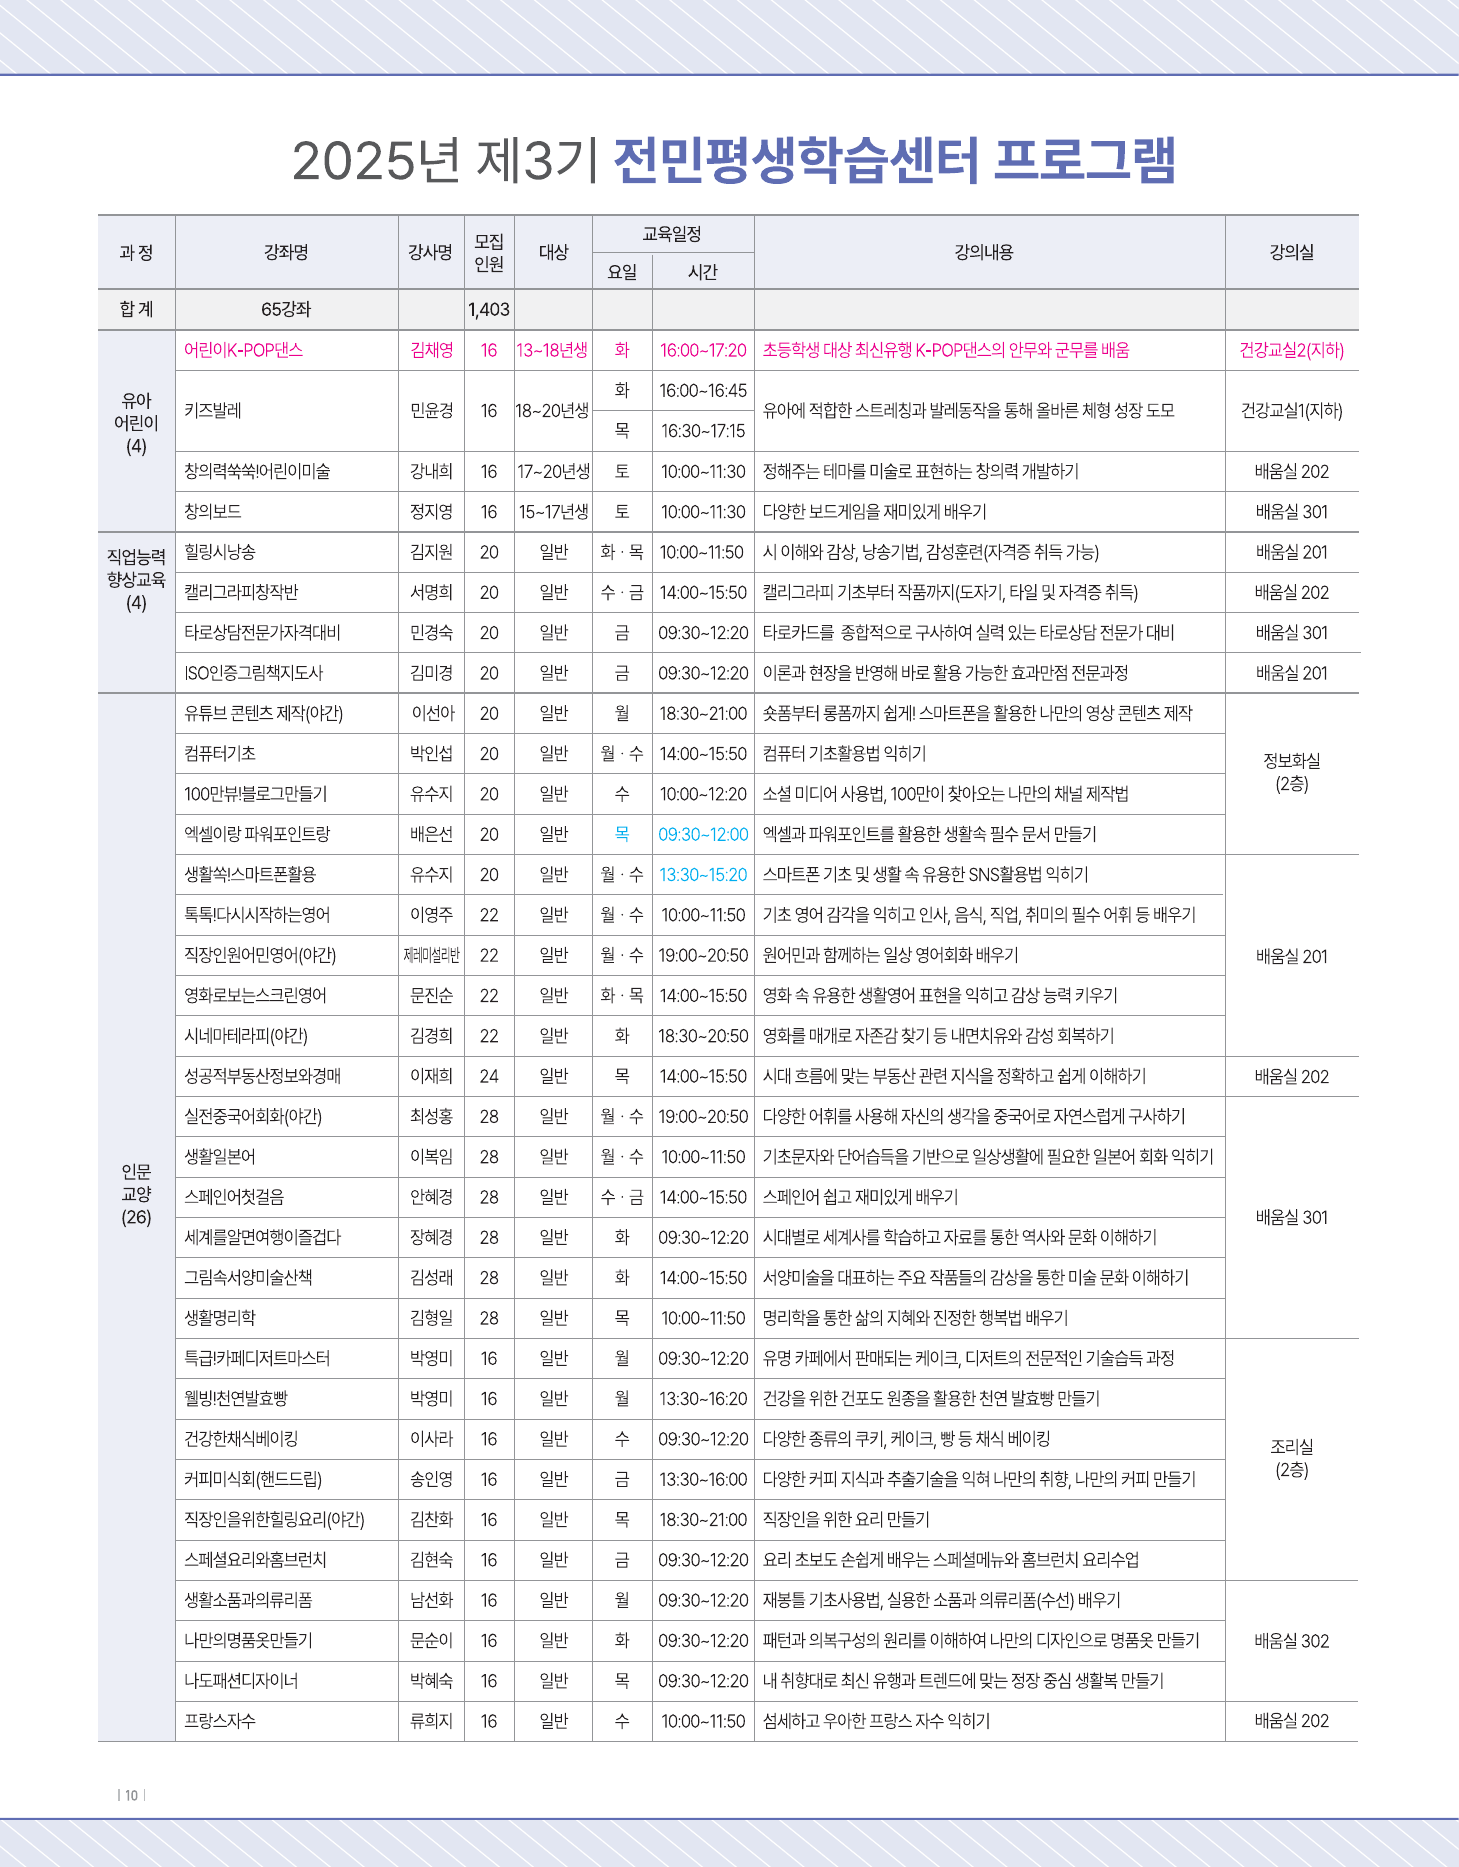Click the category 직업능력 향상교육 (4)
The height and width of the screenshot is (1867, 1459).
(136, 579)
